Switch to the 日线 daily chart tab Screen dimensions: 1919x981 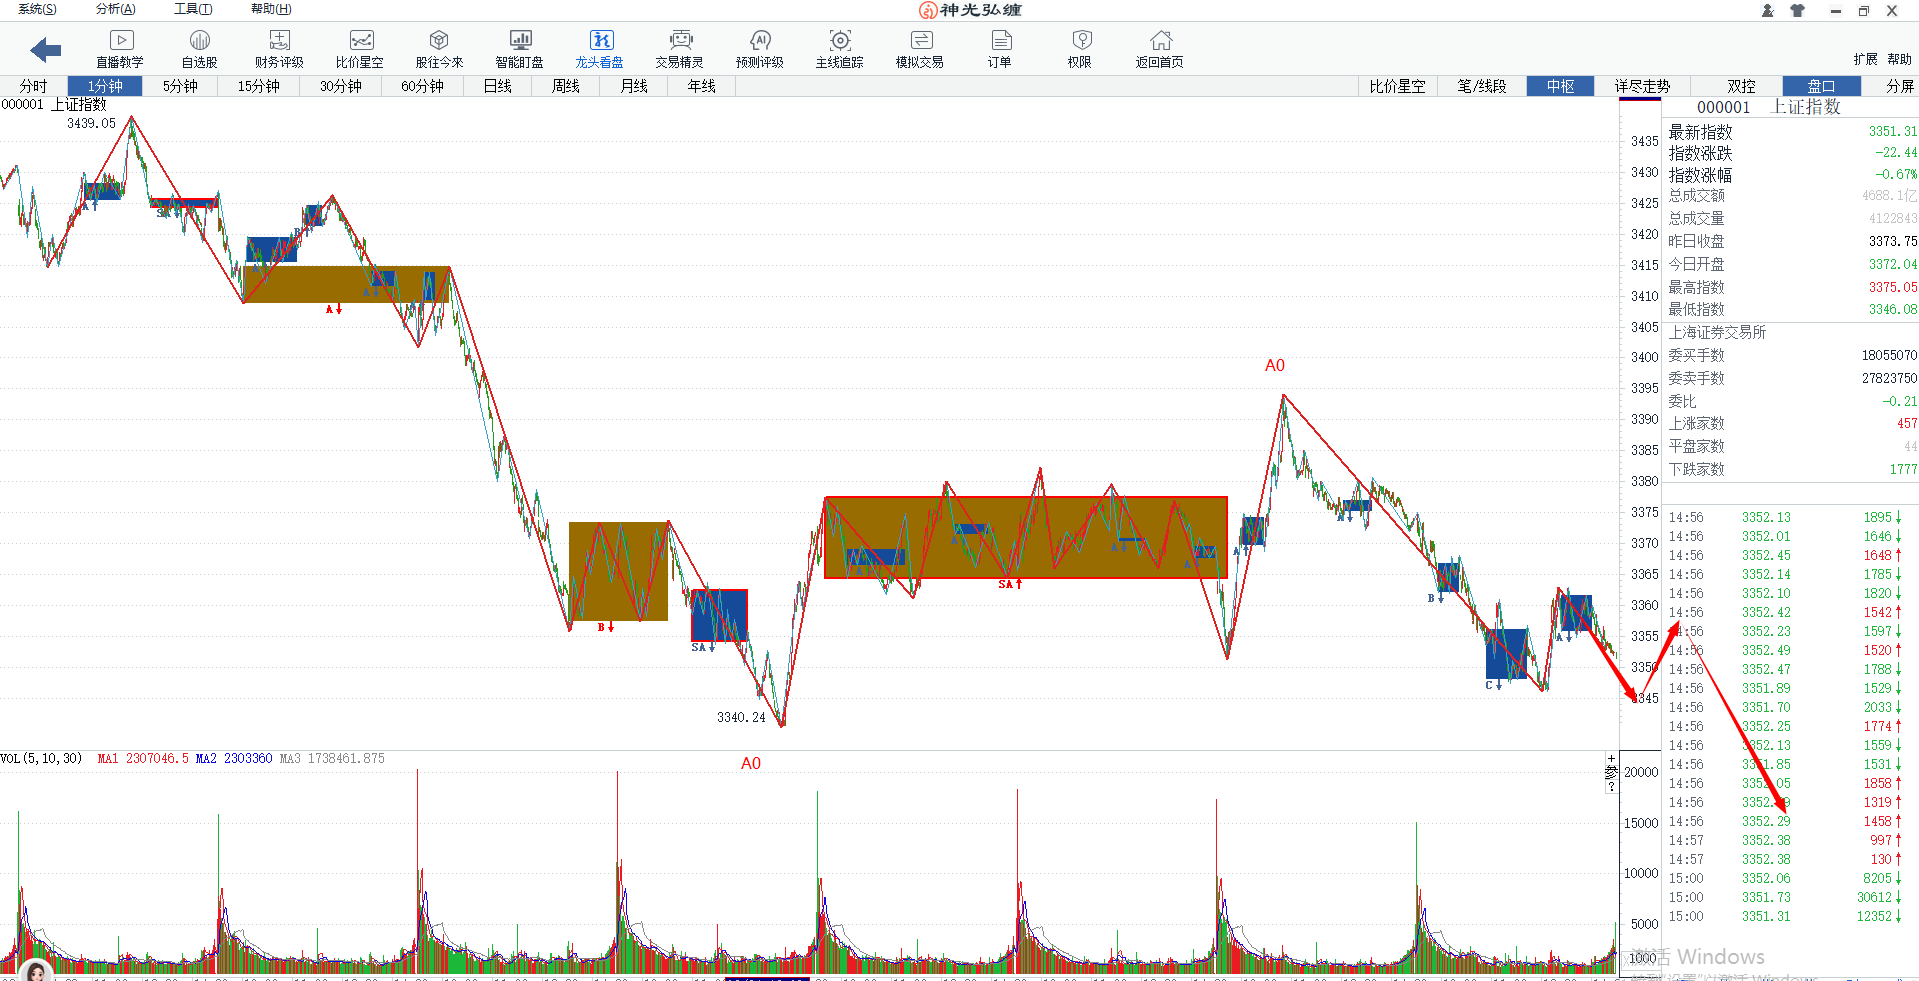pos(498,86)
